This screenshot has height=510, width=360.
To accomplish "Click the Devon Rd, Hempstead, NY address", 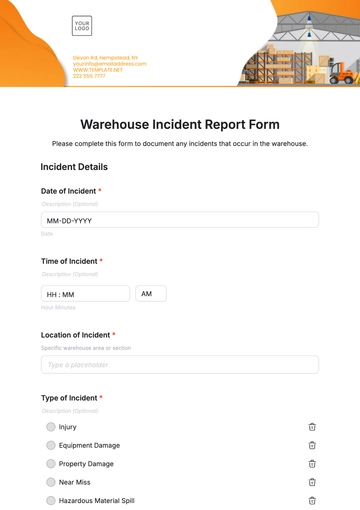I will (105, 58).
